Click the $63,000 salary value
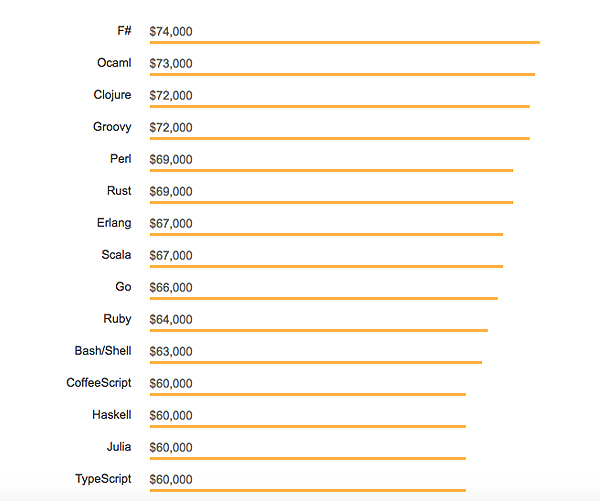 point(171,352)
